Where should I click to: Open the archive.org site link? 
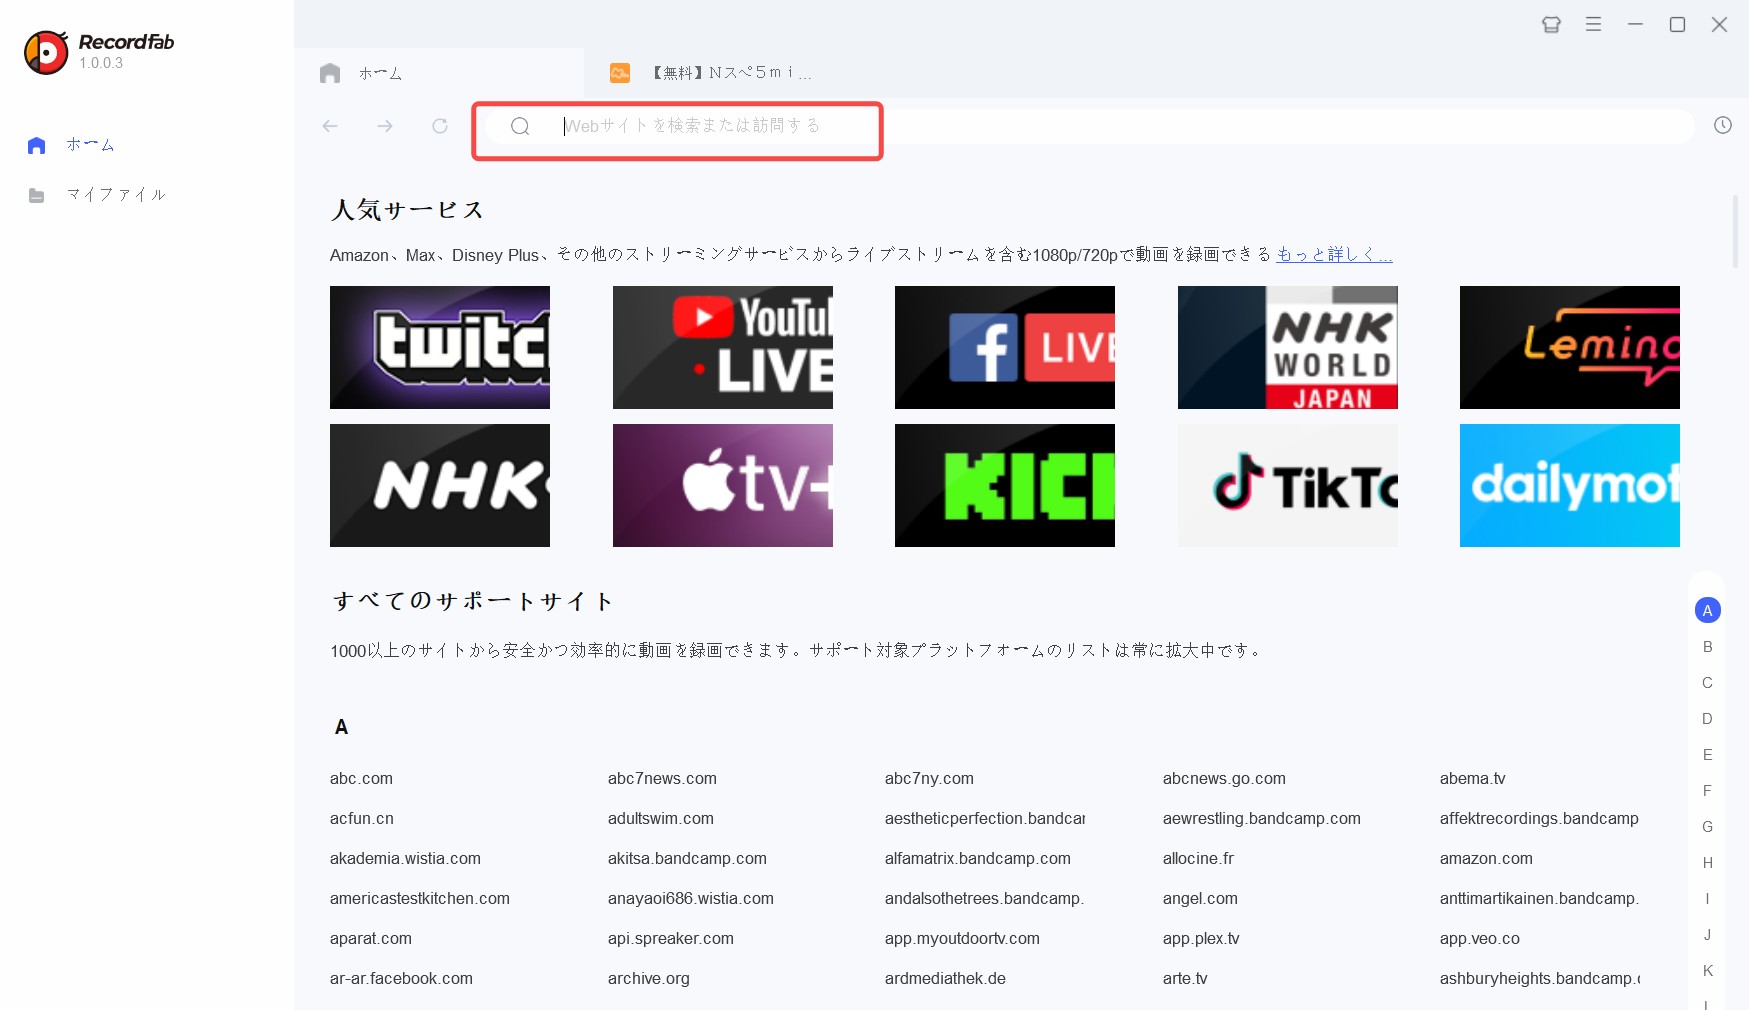pyautogui.click(x=648, y=978)
